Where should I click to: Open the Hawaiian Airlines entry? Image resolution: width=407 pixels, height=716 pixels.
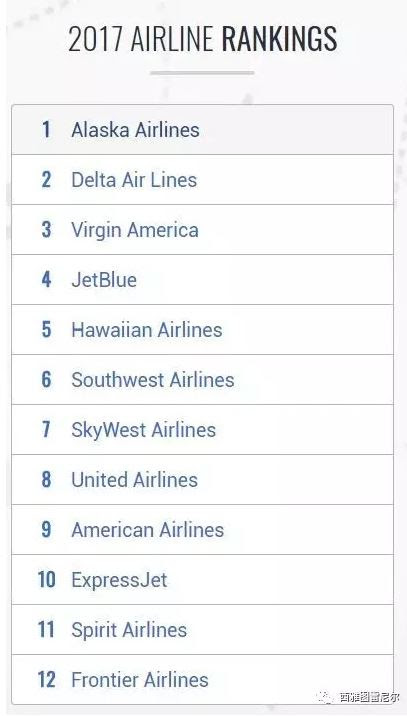202,329
